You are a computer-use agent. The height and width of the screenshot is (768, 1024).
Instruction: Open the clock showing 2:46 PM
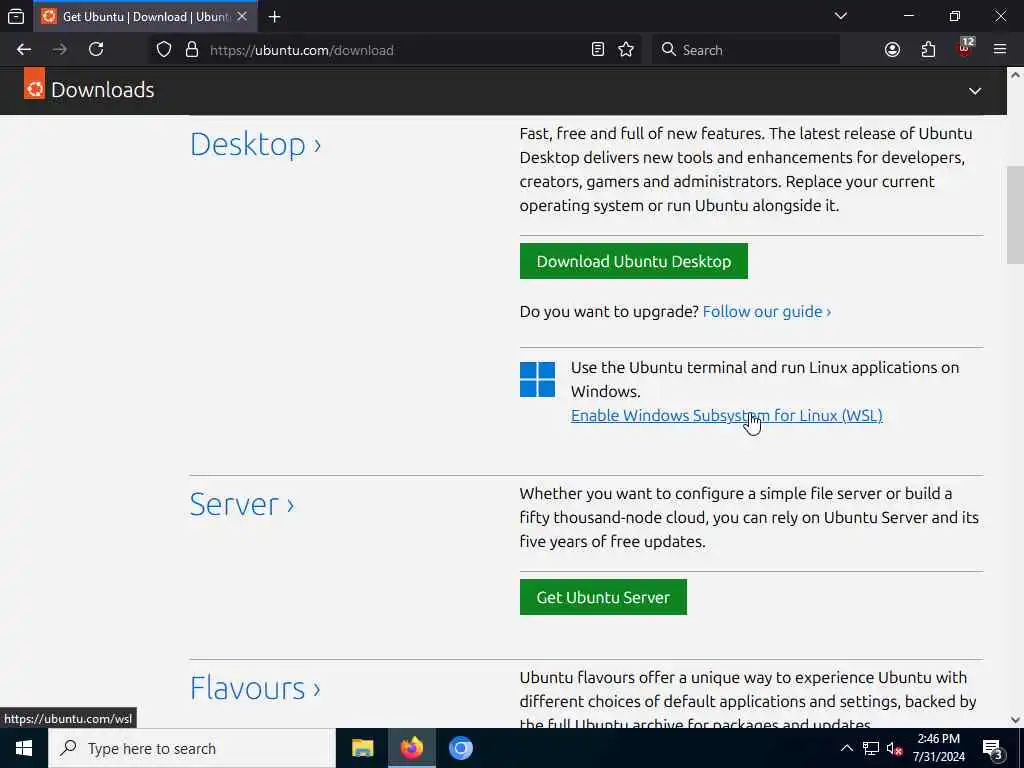pos(938,748)
